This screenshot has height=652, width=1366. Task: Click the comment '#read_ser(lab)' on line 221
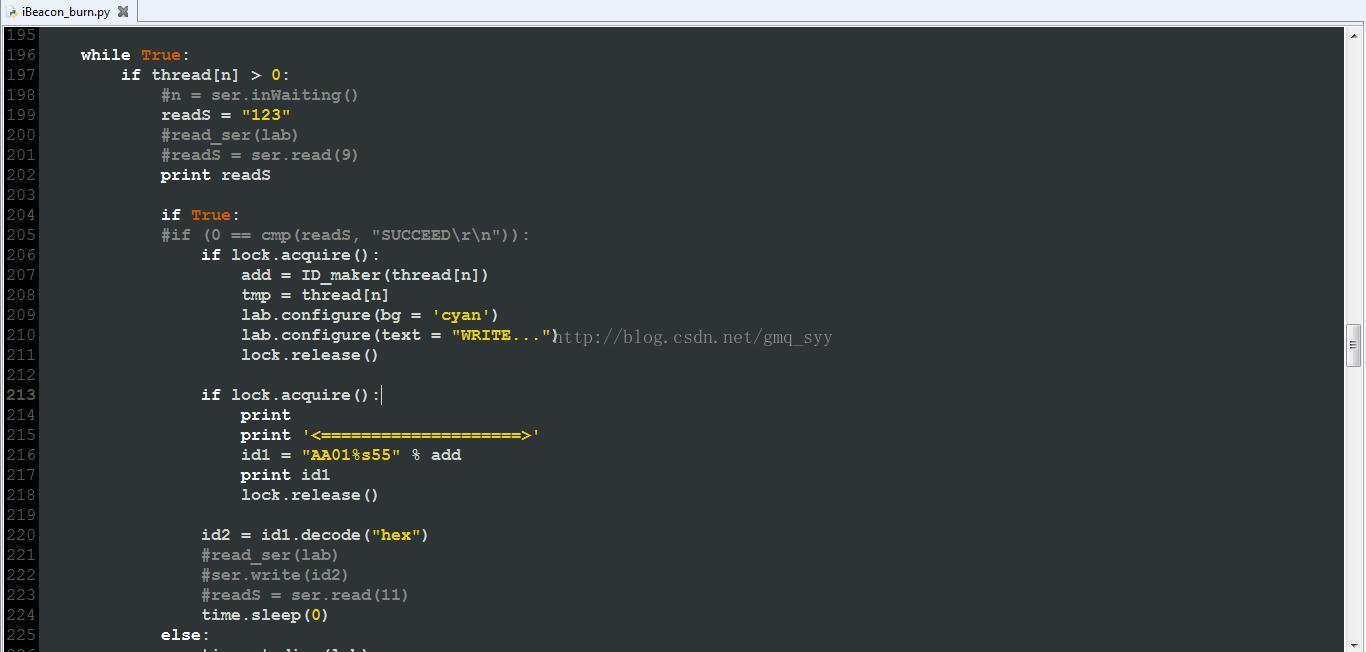coord(270,555)
